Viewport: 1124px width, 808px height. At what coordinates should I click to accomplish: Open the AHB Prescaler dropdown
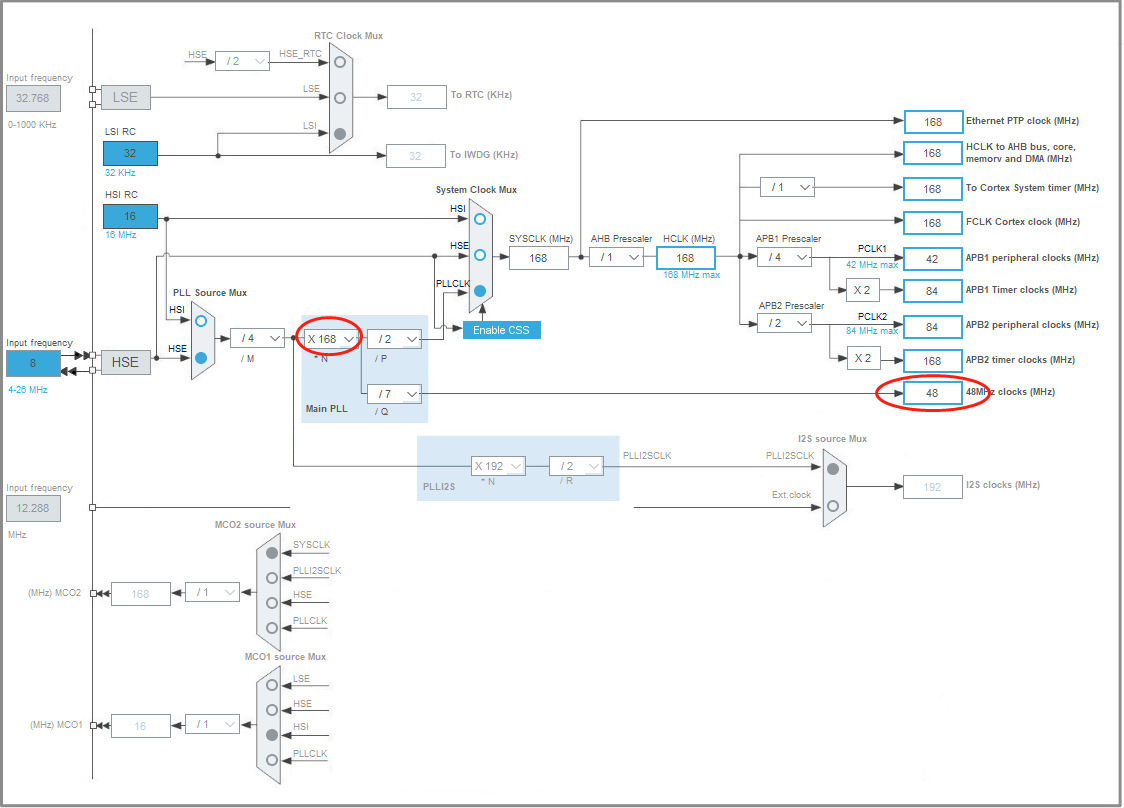click(x=616, y=257)
